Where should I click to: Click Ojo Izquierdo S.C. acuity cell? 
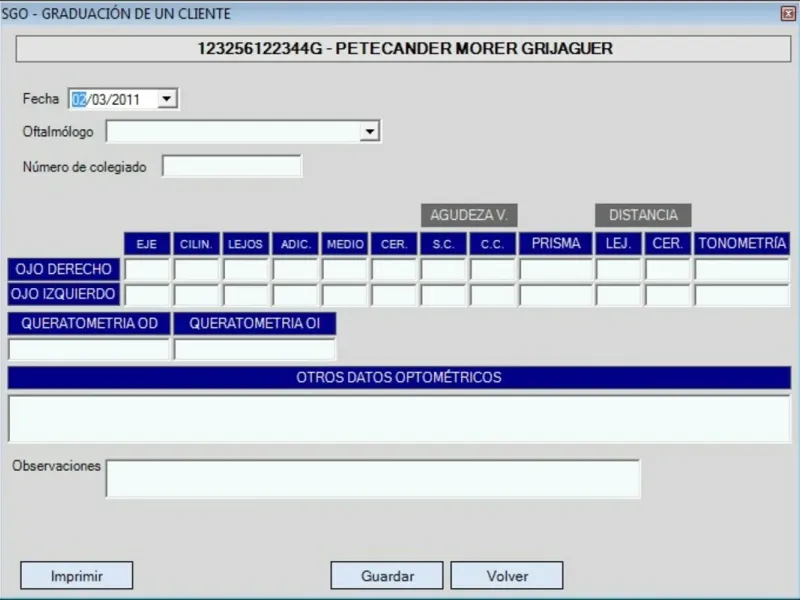[443, 295]
